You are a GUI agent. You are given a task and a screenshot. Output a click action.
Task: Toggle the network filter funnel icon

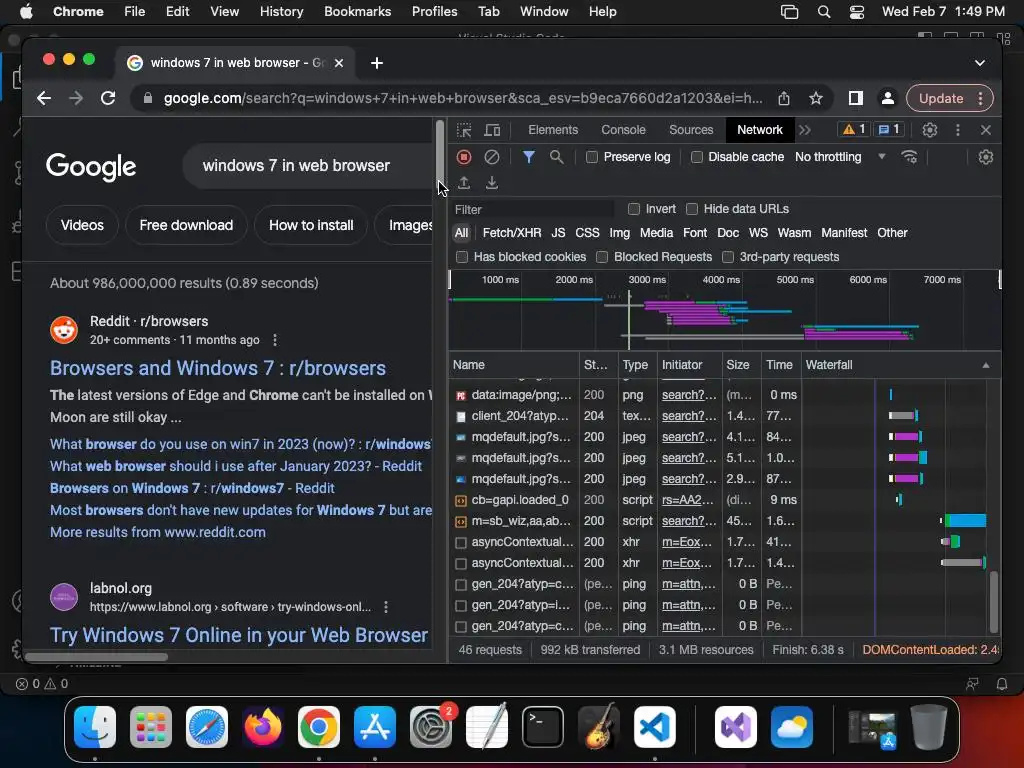pyautogui.click(x=529, y=157)
